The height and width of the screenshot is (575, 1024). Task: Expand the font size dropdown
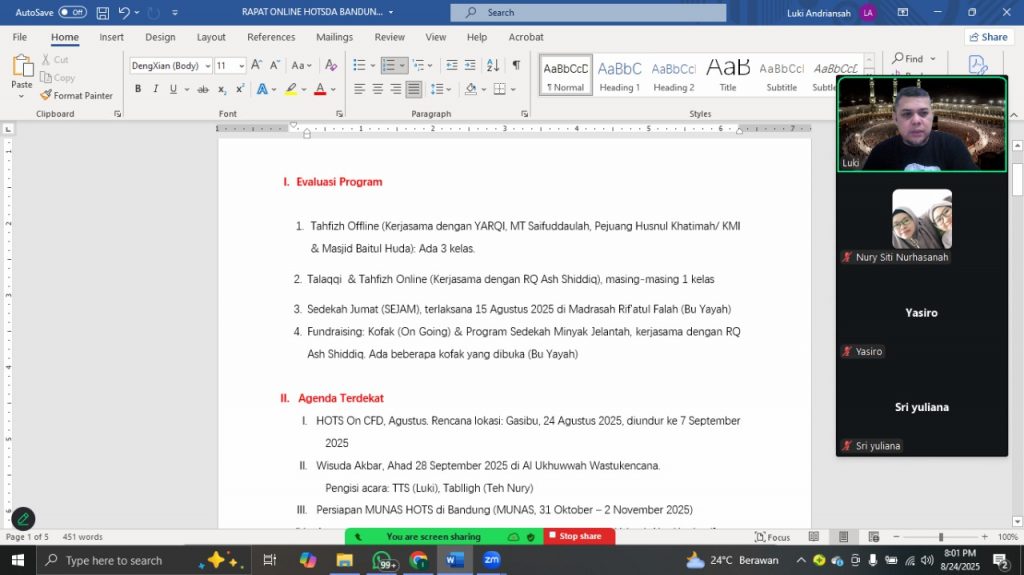pyautogui.click(x=241, y=66)
